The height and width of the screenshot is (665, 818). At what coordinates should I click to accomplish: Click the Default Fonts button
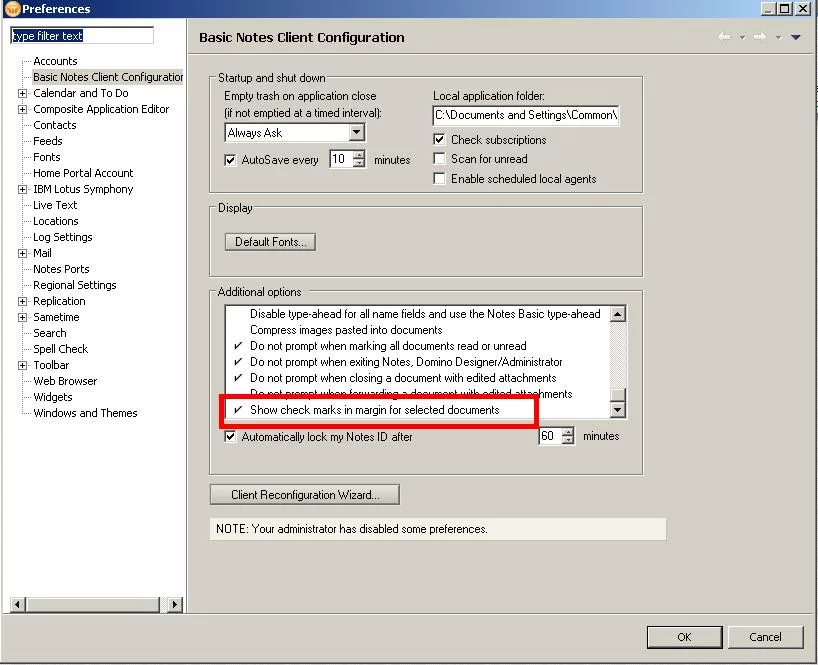271,242
